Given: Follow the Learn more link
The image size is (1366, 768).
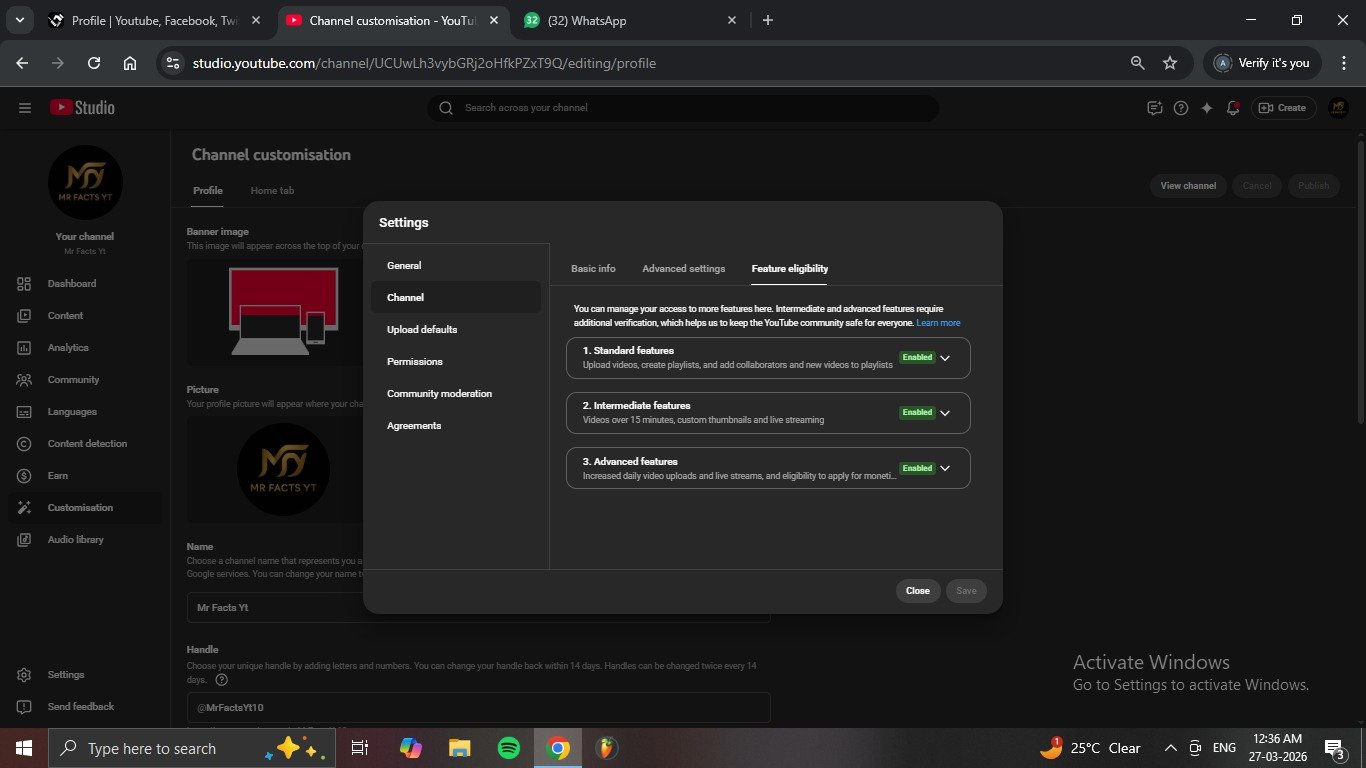Looking at the screenshot, I should point(938,323).
